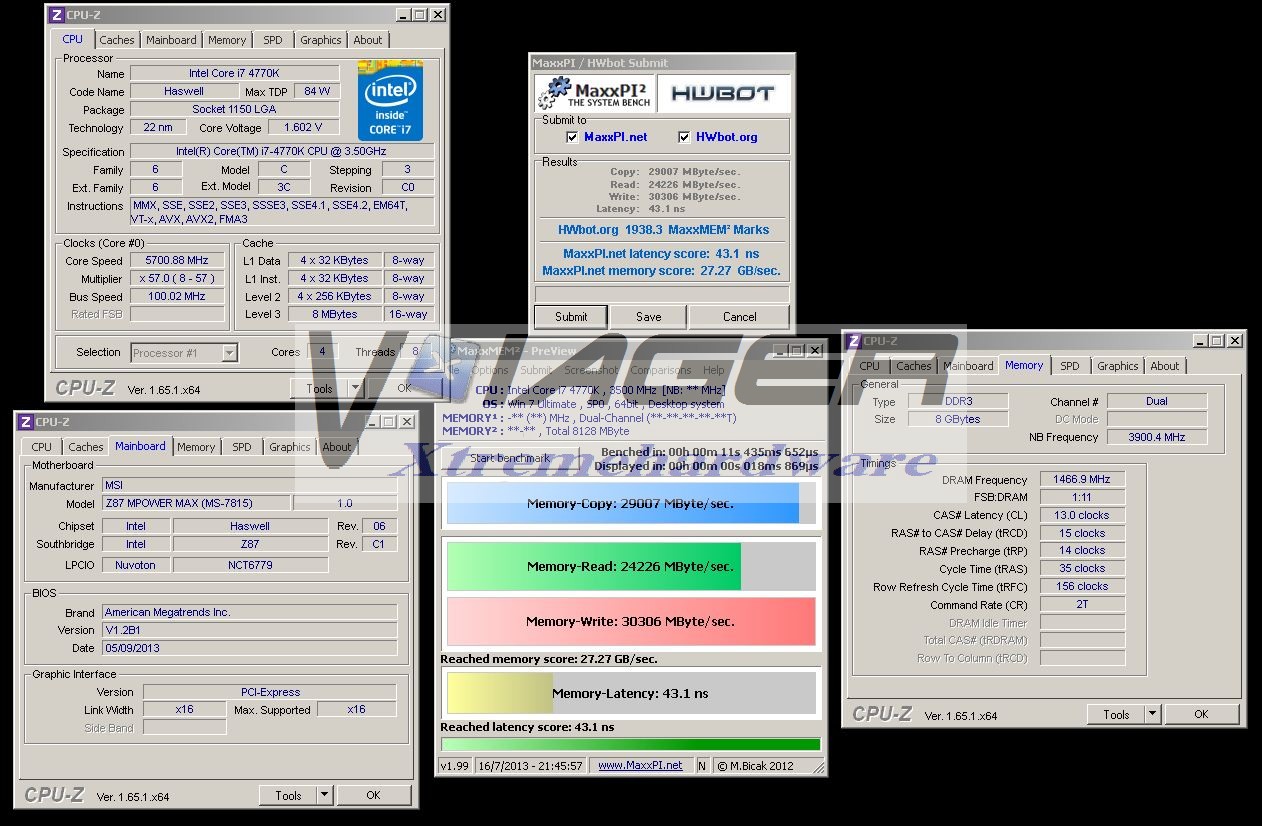Image resolution: width=1262 pixels, height=826 pixels.
Task: Switch to the SPD tab in the Memory window
Action: (x=1069, y=366)
